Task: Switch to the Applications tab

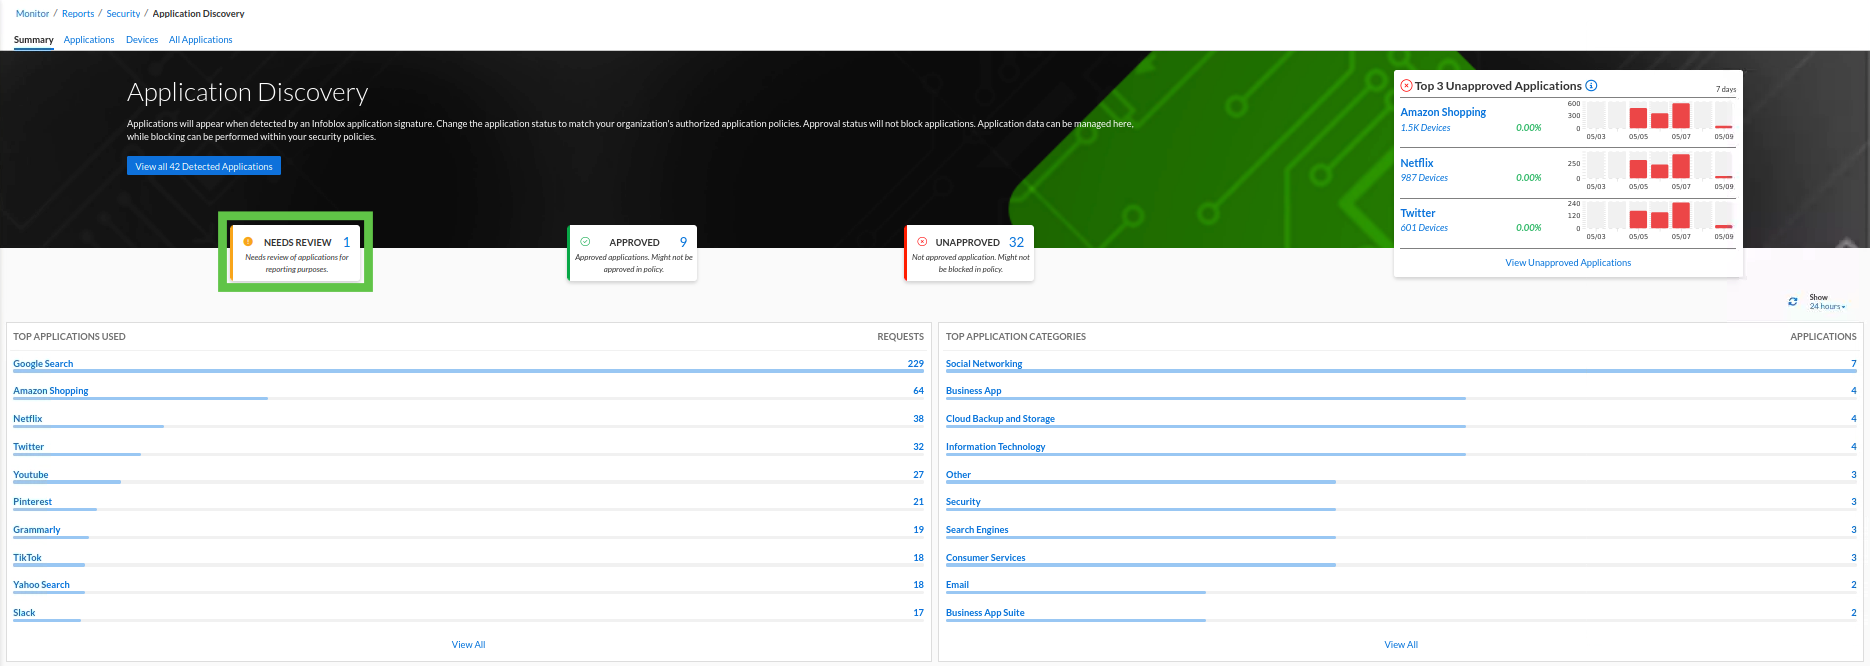Action: pyautogui.click(x=89, y=40)
